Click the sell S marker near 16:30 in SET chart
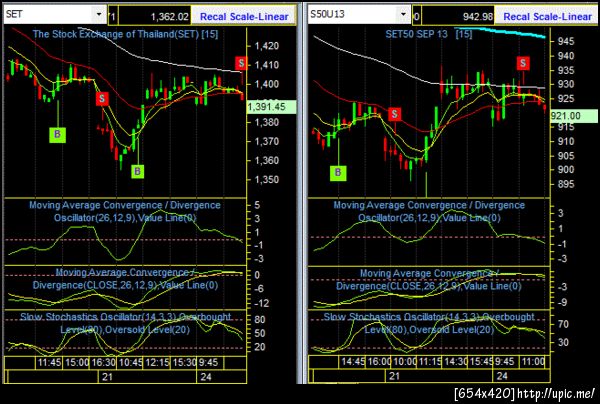Viewport: 600px width, 404px height. (102, 99)
